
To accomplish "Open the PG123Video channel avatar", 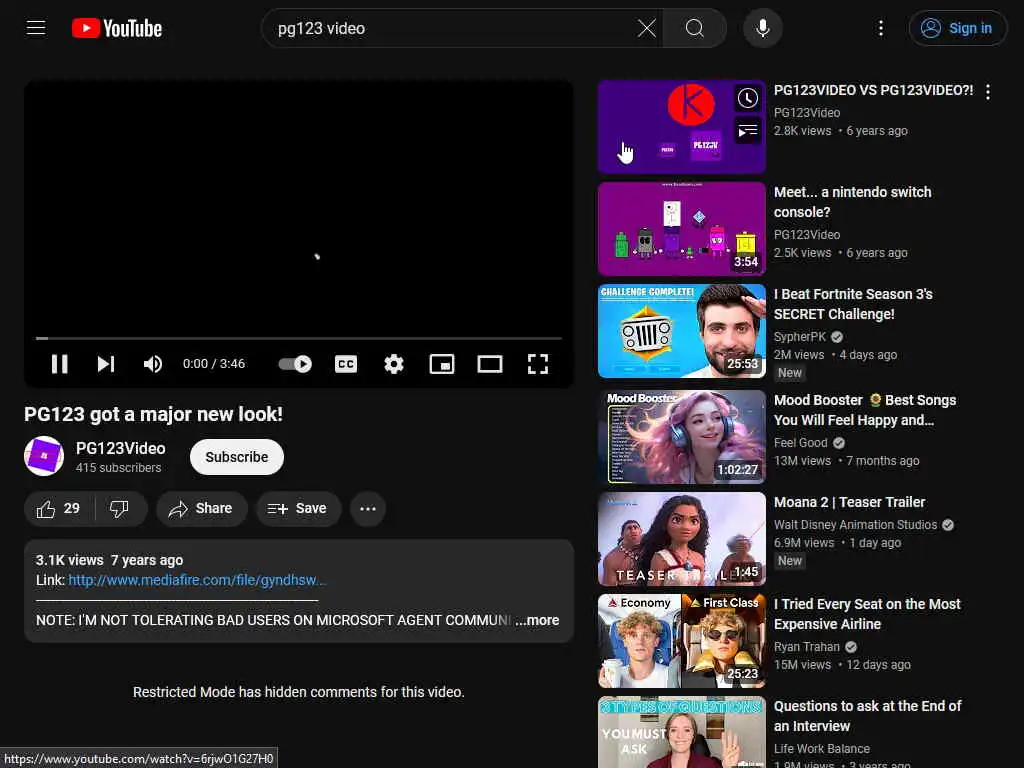I will point(44,456).
